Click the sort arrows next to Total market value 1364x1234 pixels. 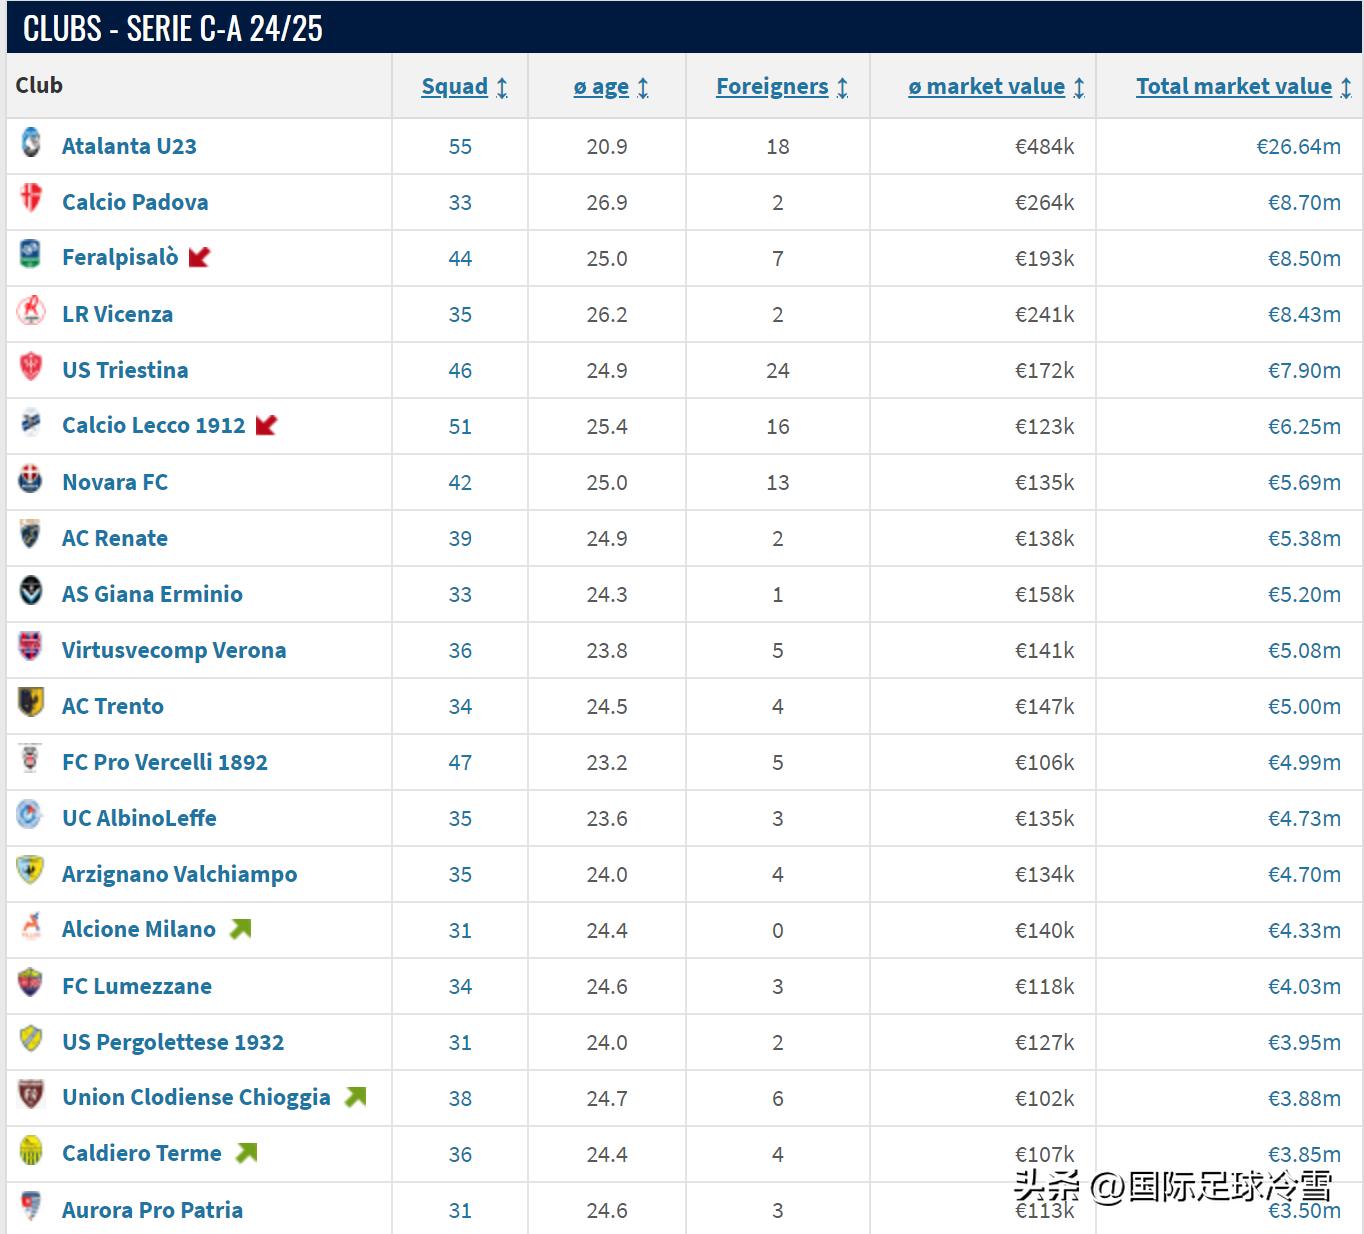tap(1346, 88)
